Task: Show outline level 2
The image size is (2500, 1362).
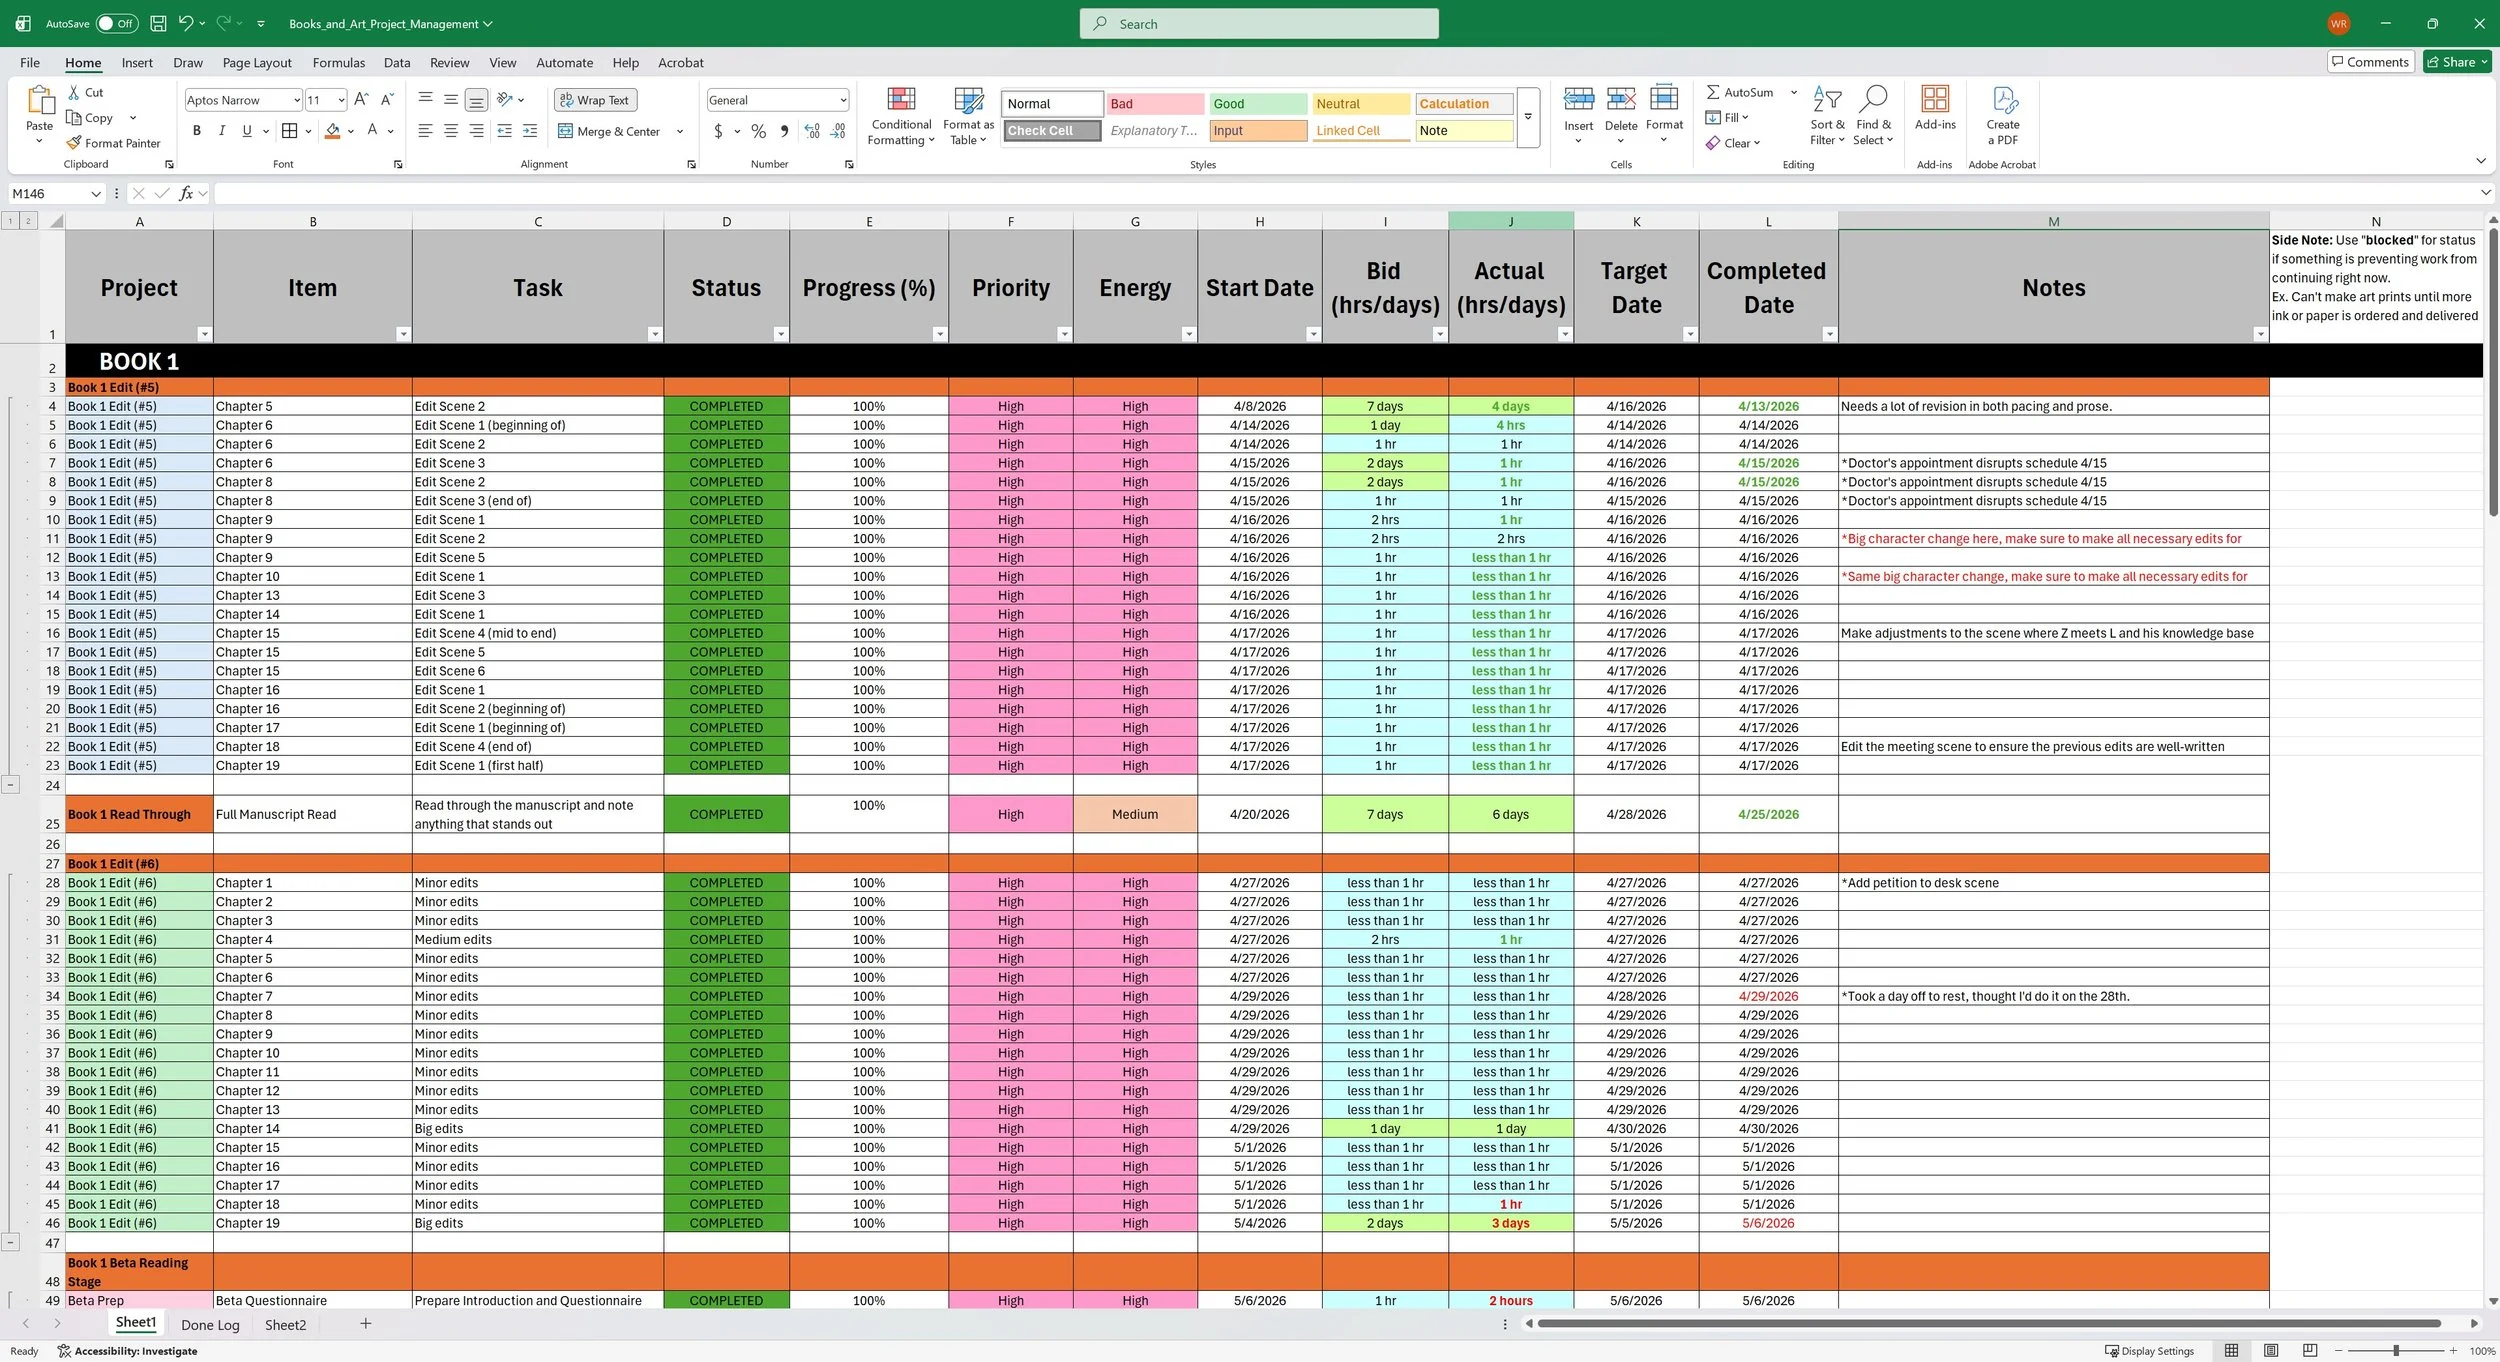Action: [x=28, y=221]
